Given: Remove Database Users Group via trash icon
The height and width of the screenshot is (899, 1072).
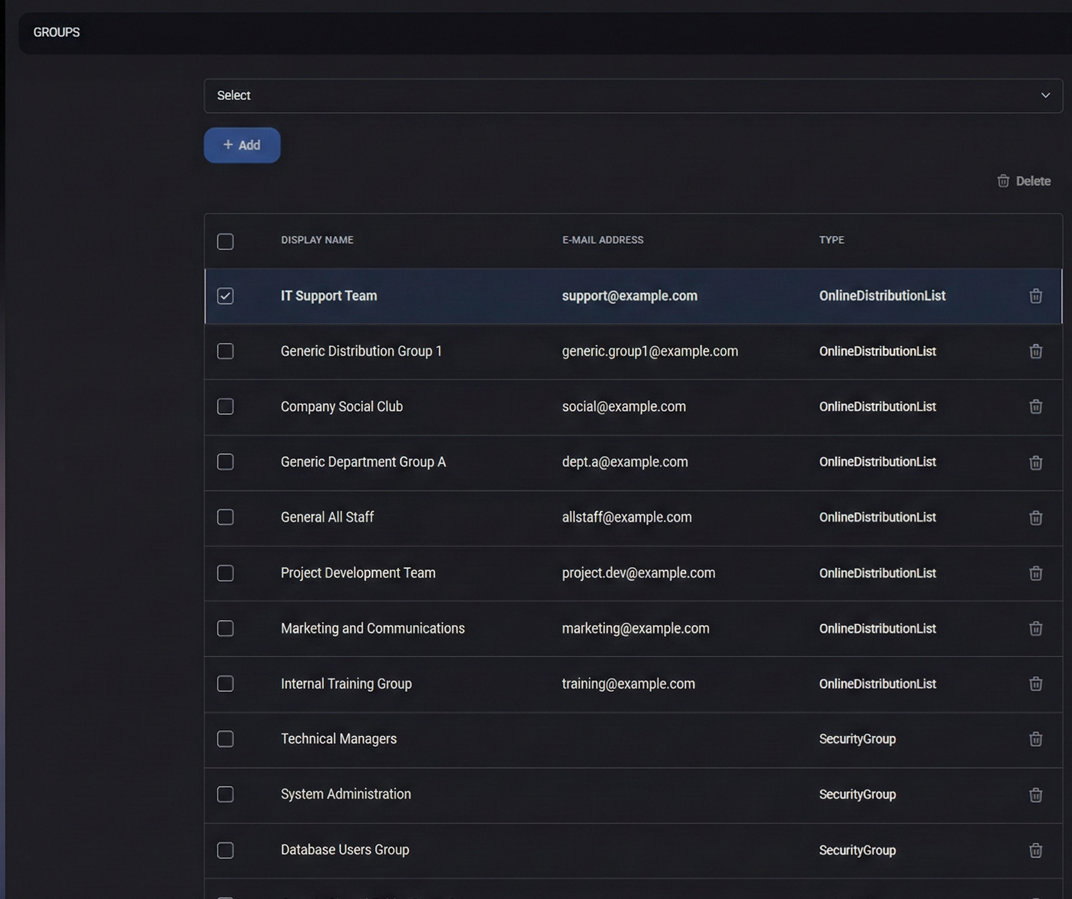Looking at the screenshot, I should tap(1035, 850).
